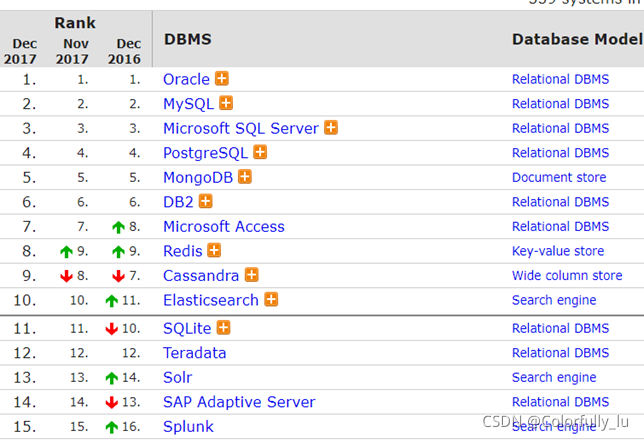Viewport: 644px width, 440px height.
Task: Click Relational DBMS in the SQLite row
Action: point(560,329)
